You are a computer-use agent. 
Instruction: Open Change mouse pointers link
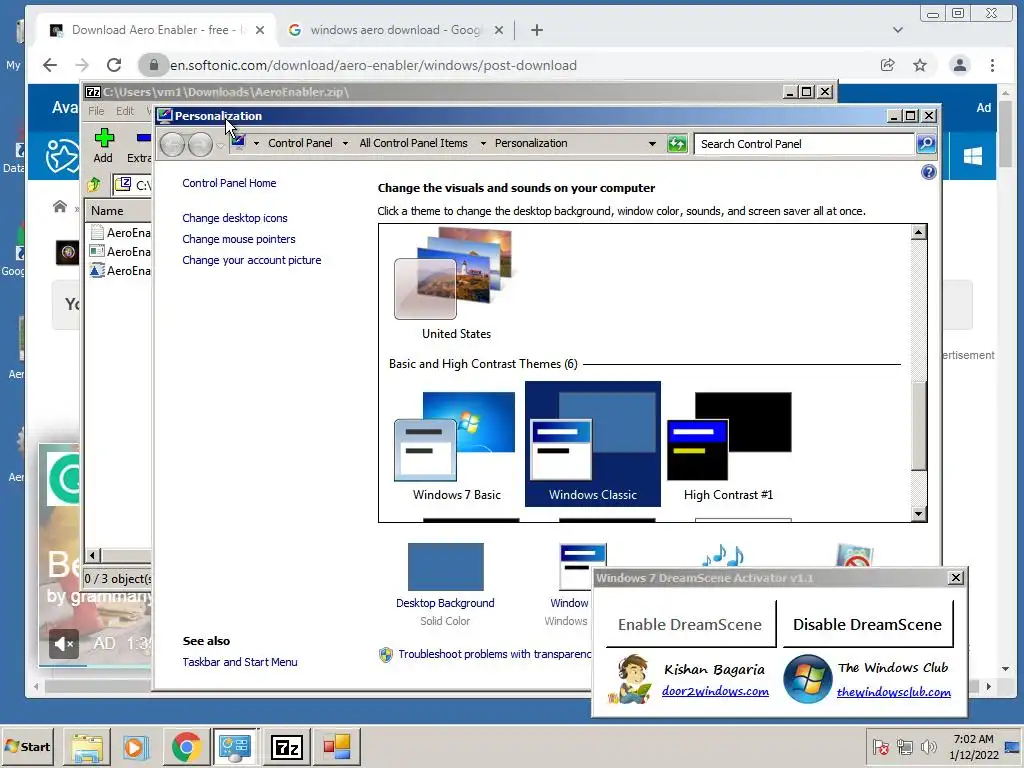click(238, 239)
